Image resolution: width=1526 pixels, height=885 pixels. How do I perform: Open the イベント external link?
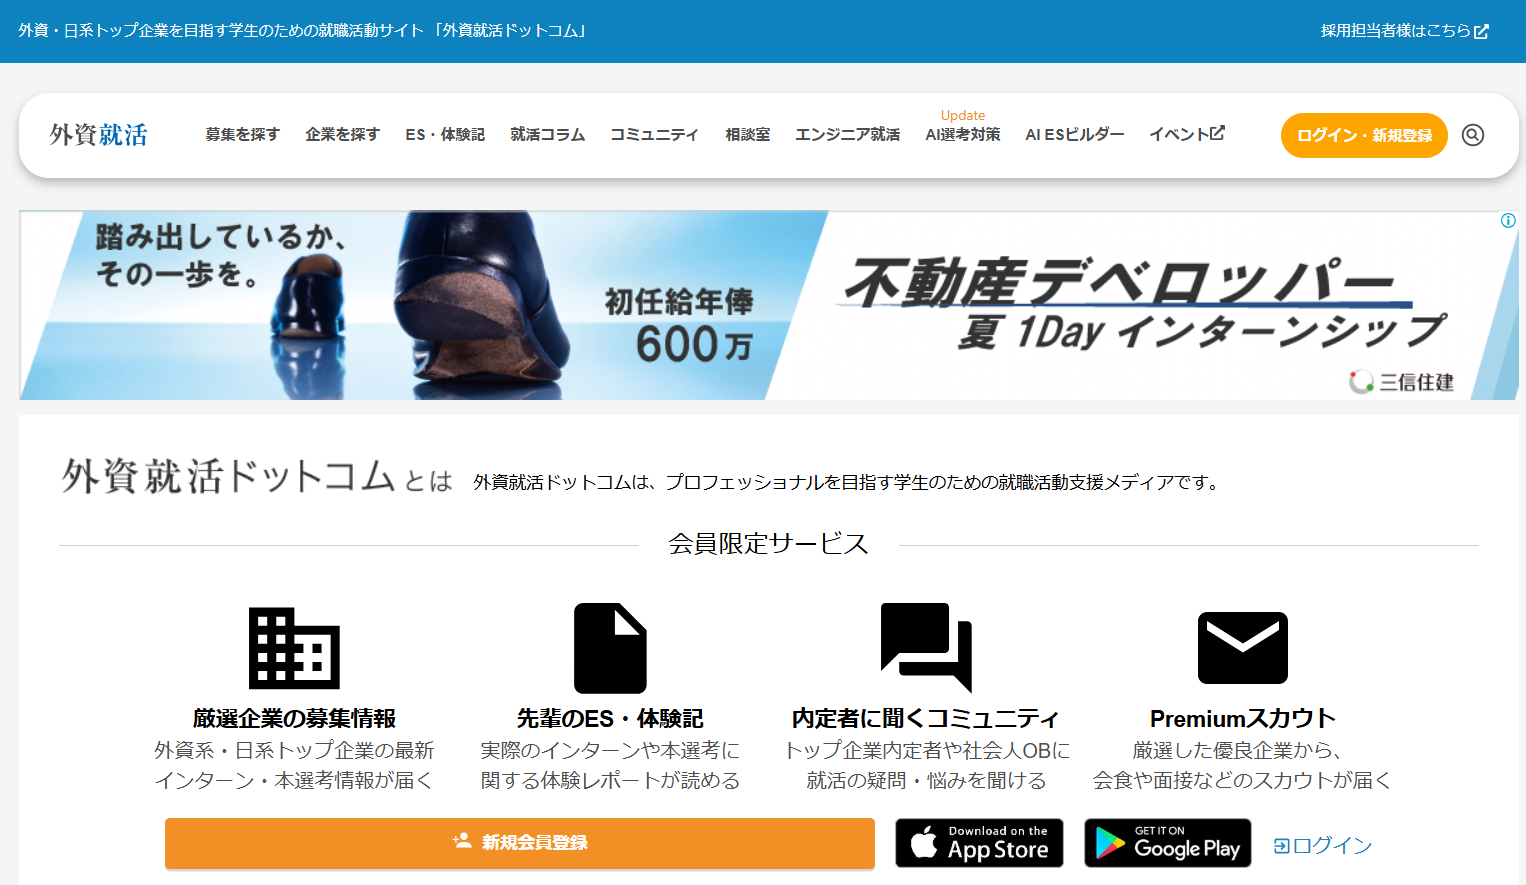coord(1186,134)
